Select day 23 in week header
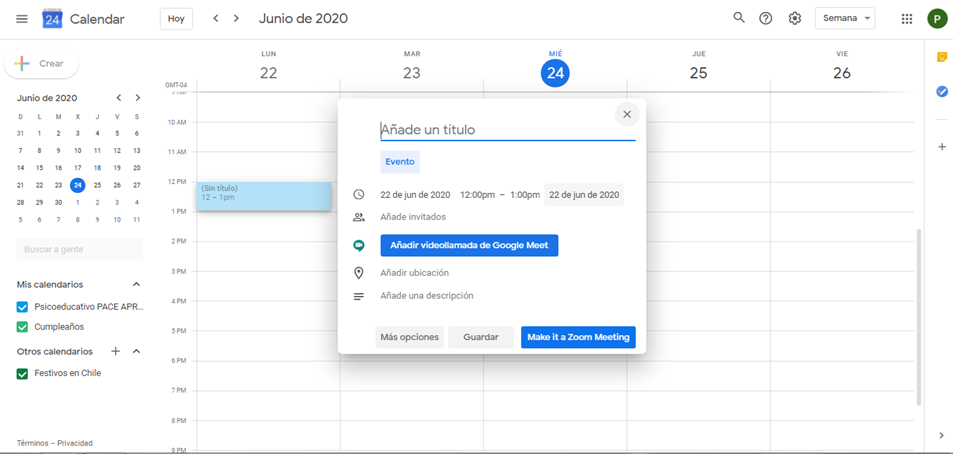The image size is (953, 455). pos(411,74)
